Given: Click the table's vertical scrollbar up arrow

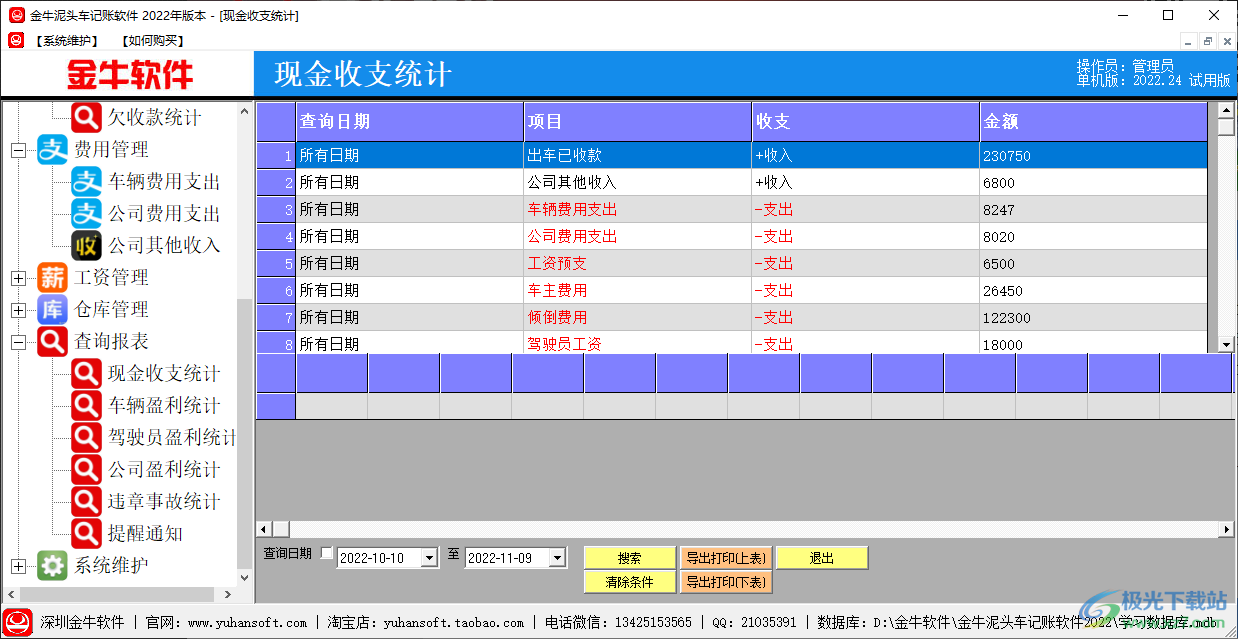Looking at the screenshot, I should (1226, 109).
